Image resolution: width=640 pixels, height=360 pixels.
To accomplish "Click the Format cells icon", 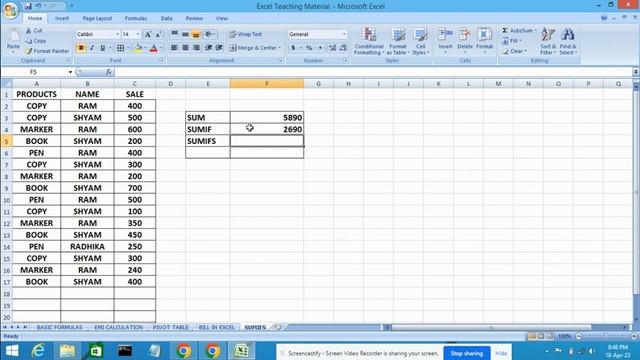I will 484,34.
